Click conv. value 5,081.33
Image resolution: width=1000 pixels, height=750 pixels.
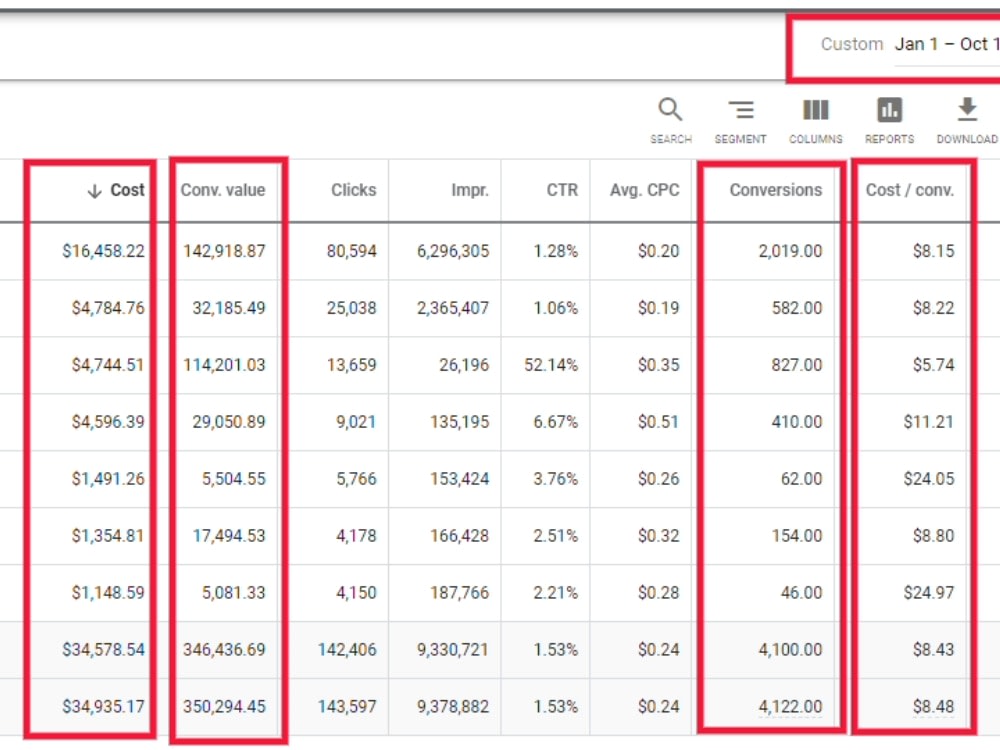[x=233, y=592]
